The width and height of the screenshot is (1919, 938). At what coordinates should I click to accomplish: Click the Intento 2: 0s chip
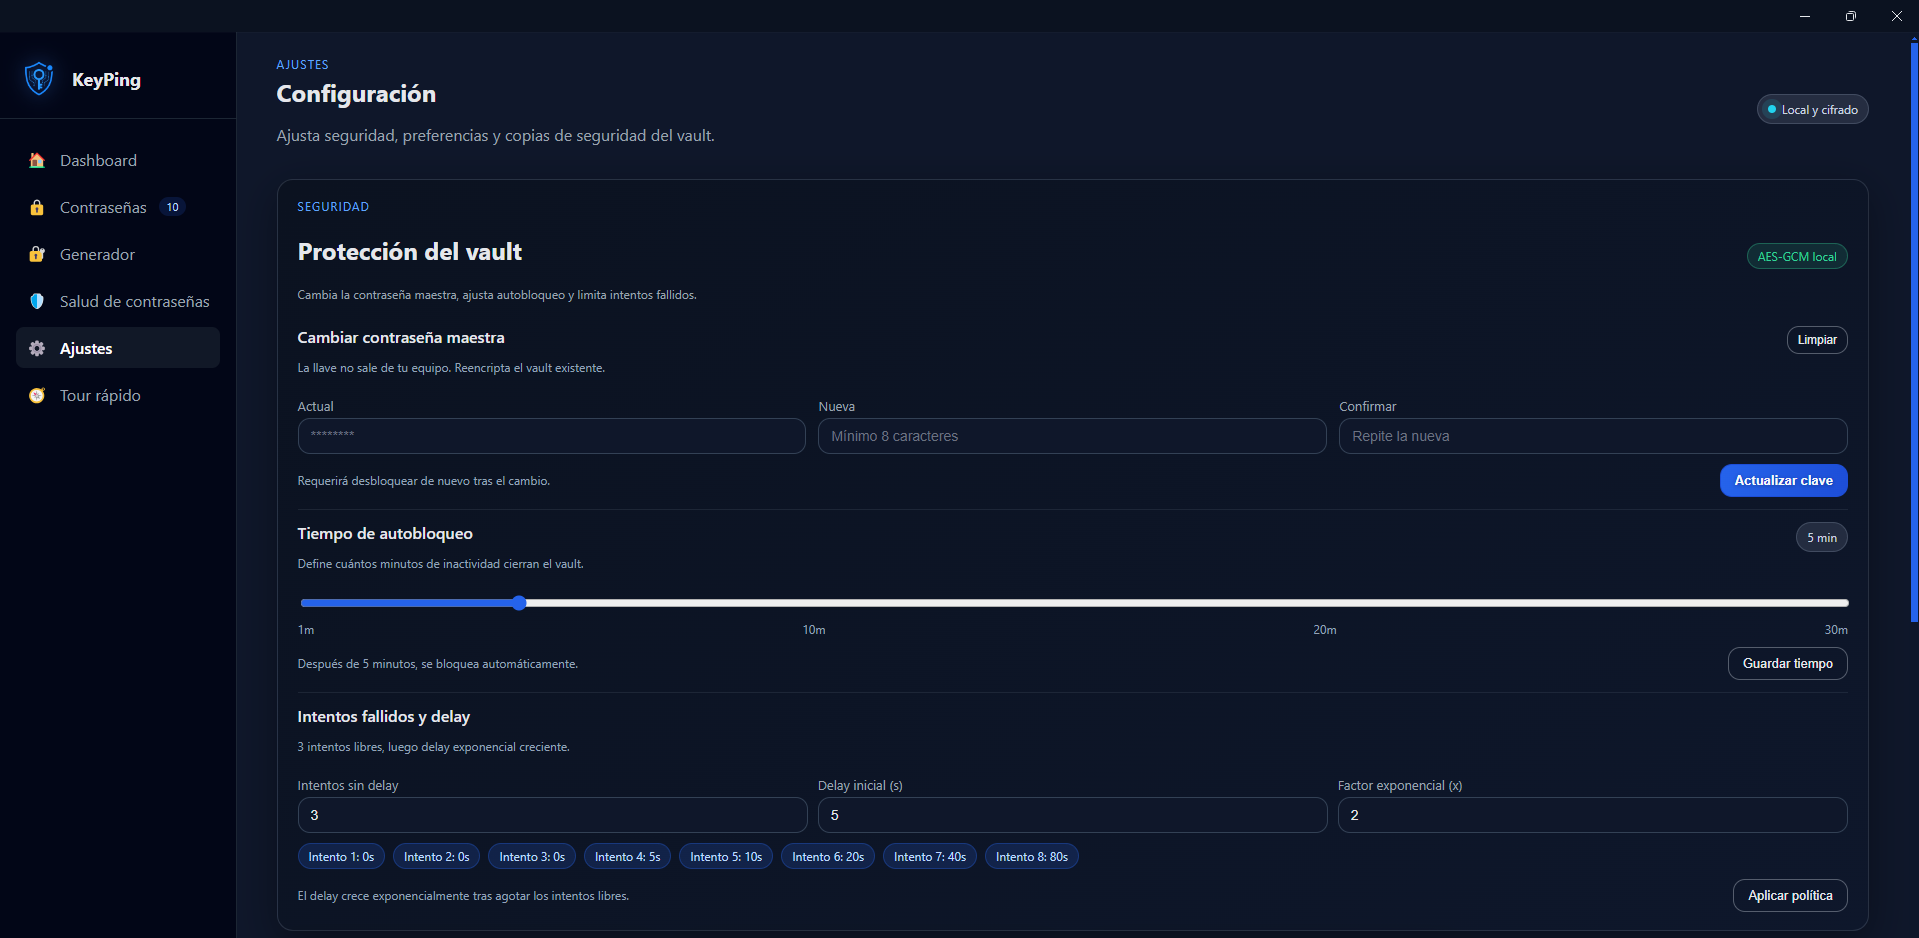pyautogui.click(x=436, y=857)
